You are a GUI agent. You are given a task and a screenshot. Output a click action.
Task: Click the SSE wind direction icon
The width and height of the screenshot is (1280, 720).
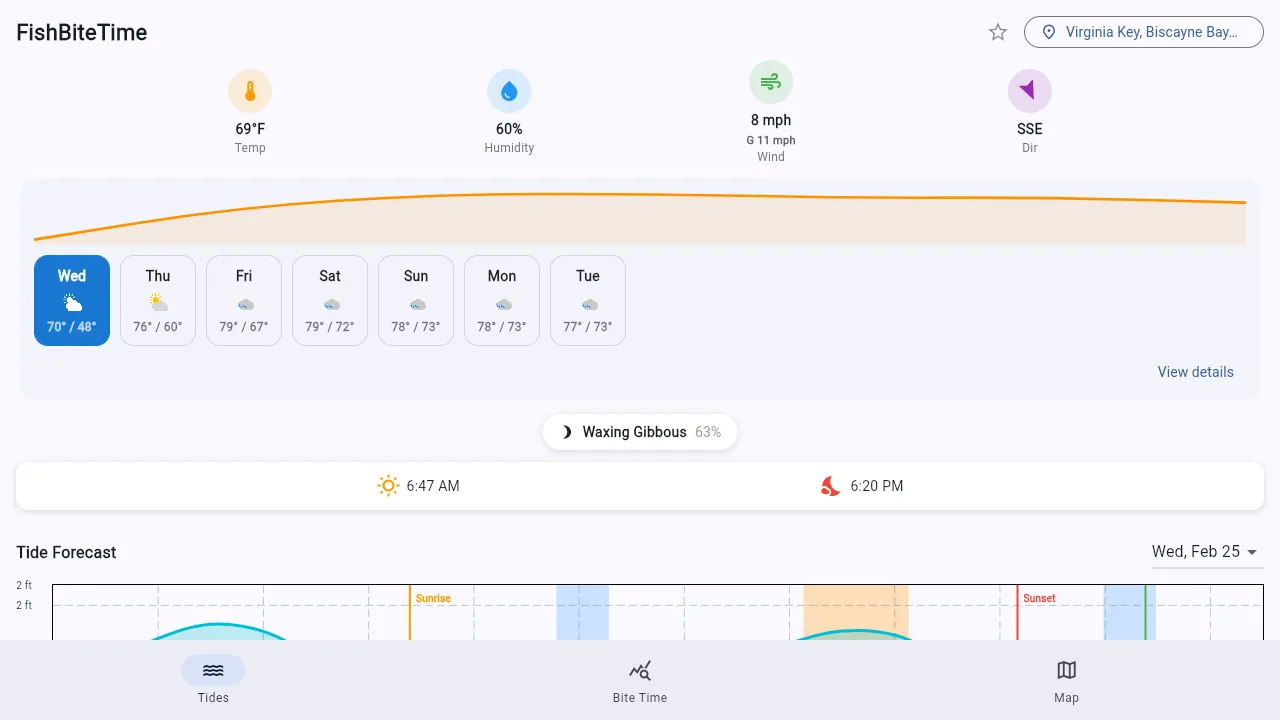pos(1029,90)
